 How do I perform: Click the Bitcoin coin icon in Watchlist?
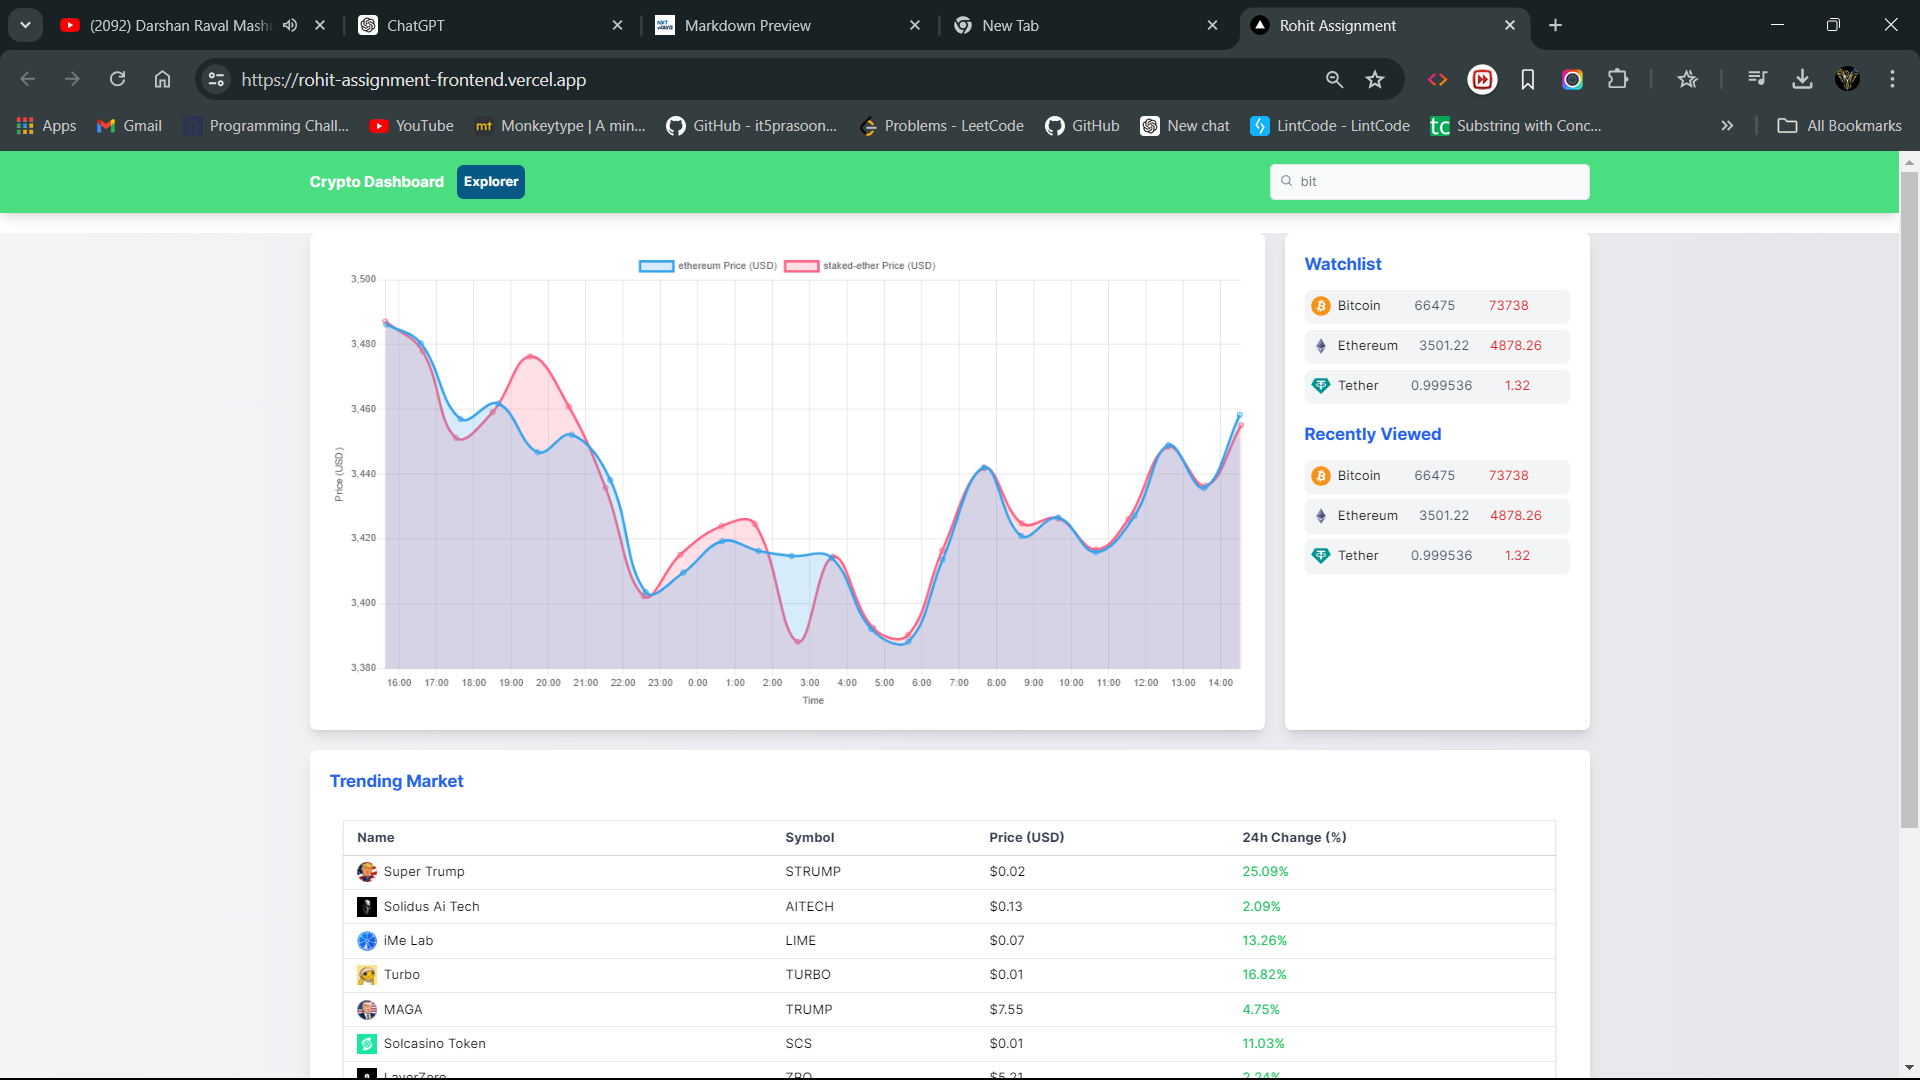1320,306
